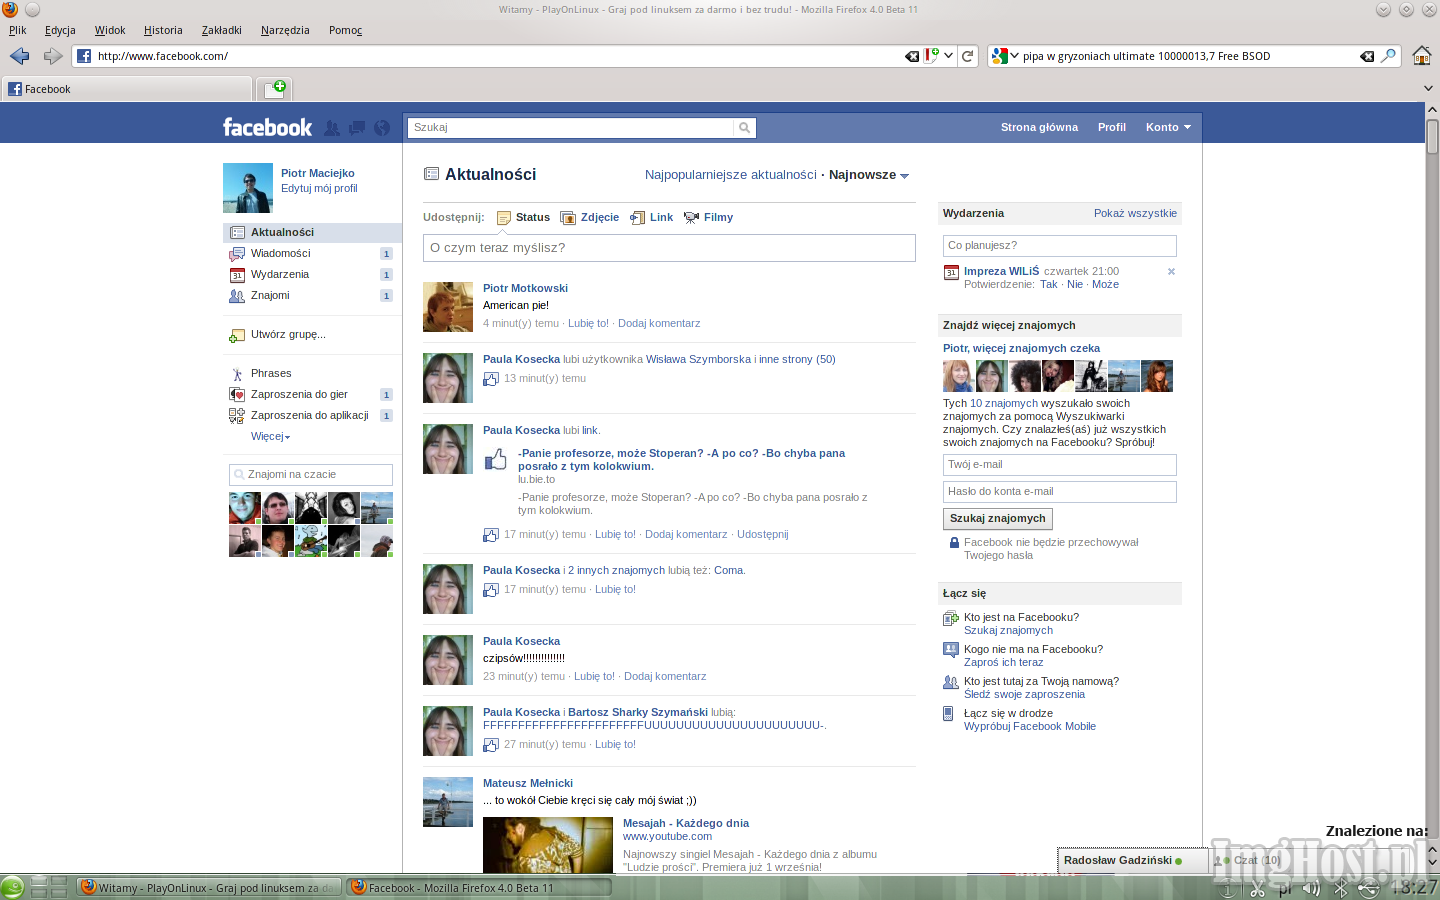This screenshot has height=900, width=1440.
Task: Open the address bar history dropdown arrow
Action: (948, 56)
